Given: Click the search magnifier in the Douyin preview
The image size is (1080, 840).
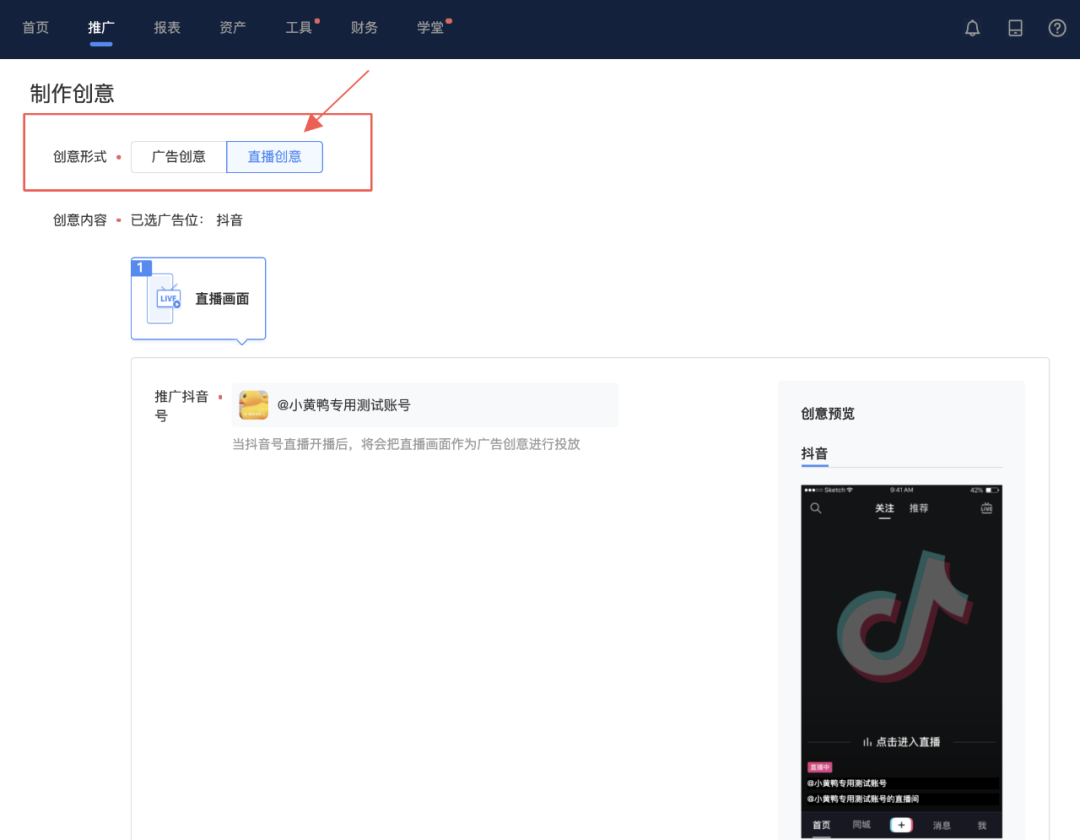Looking at the screenshot, I should point(815,508).
